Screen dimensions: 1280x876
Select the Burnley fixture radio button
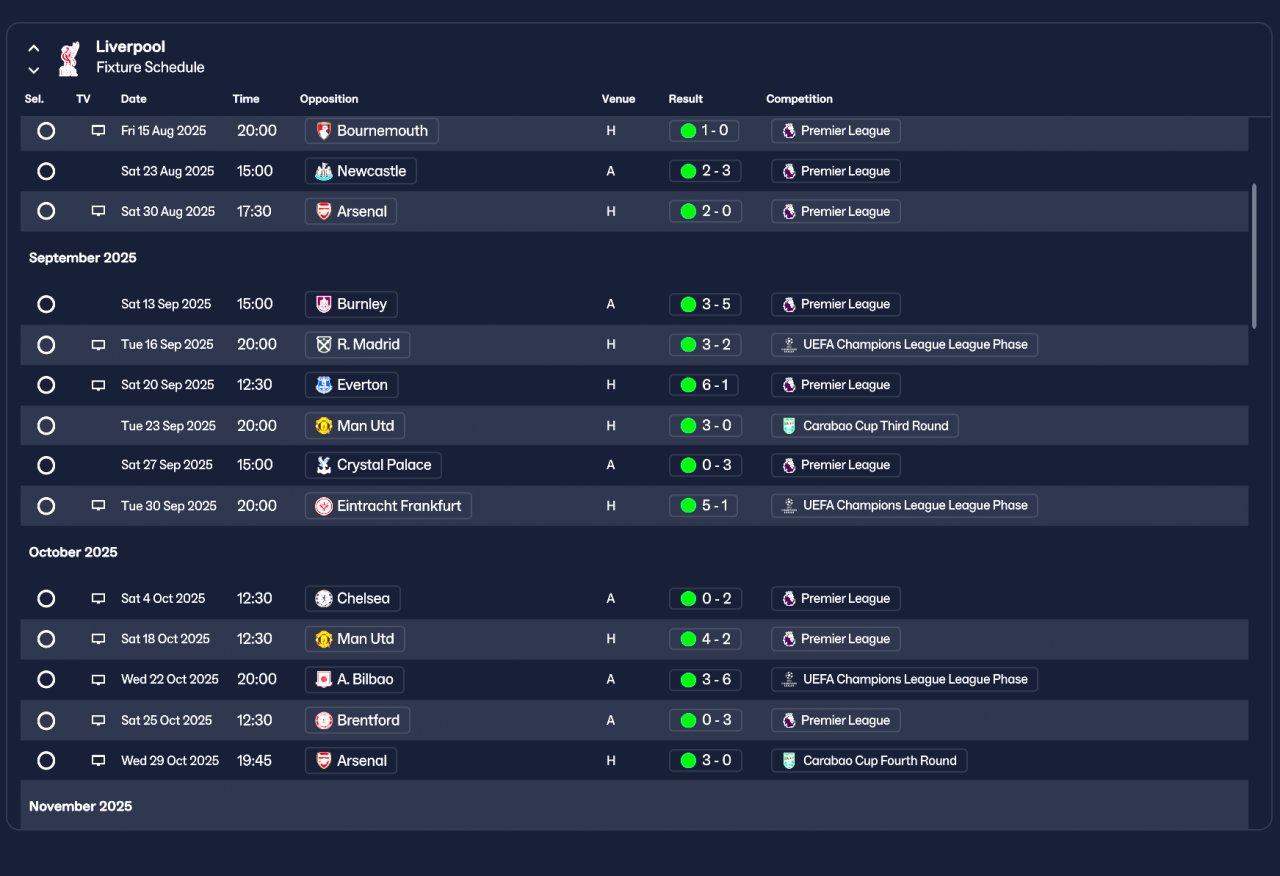(x=46, y=304)
